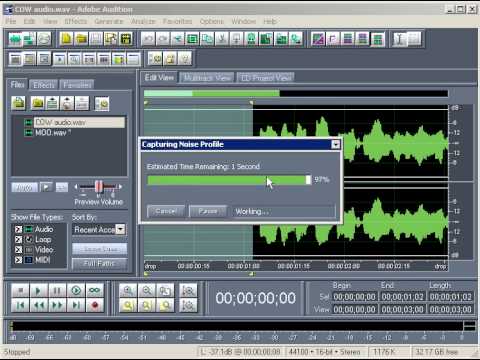Viewport: 480px width, 360px height.
Task: Select the I-beam time selection tool
Action: (x=400, y=39)
